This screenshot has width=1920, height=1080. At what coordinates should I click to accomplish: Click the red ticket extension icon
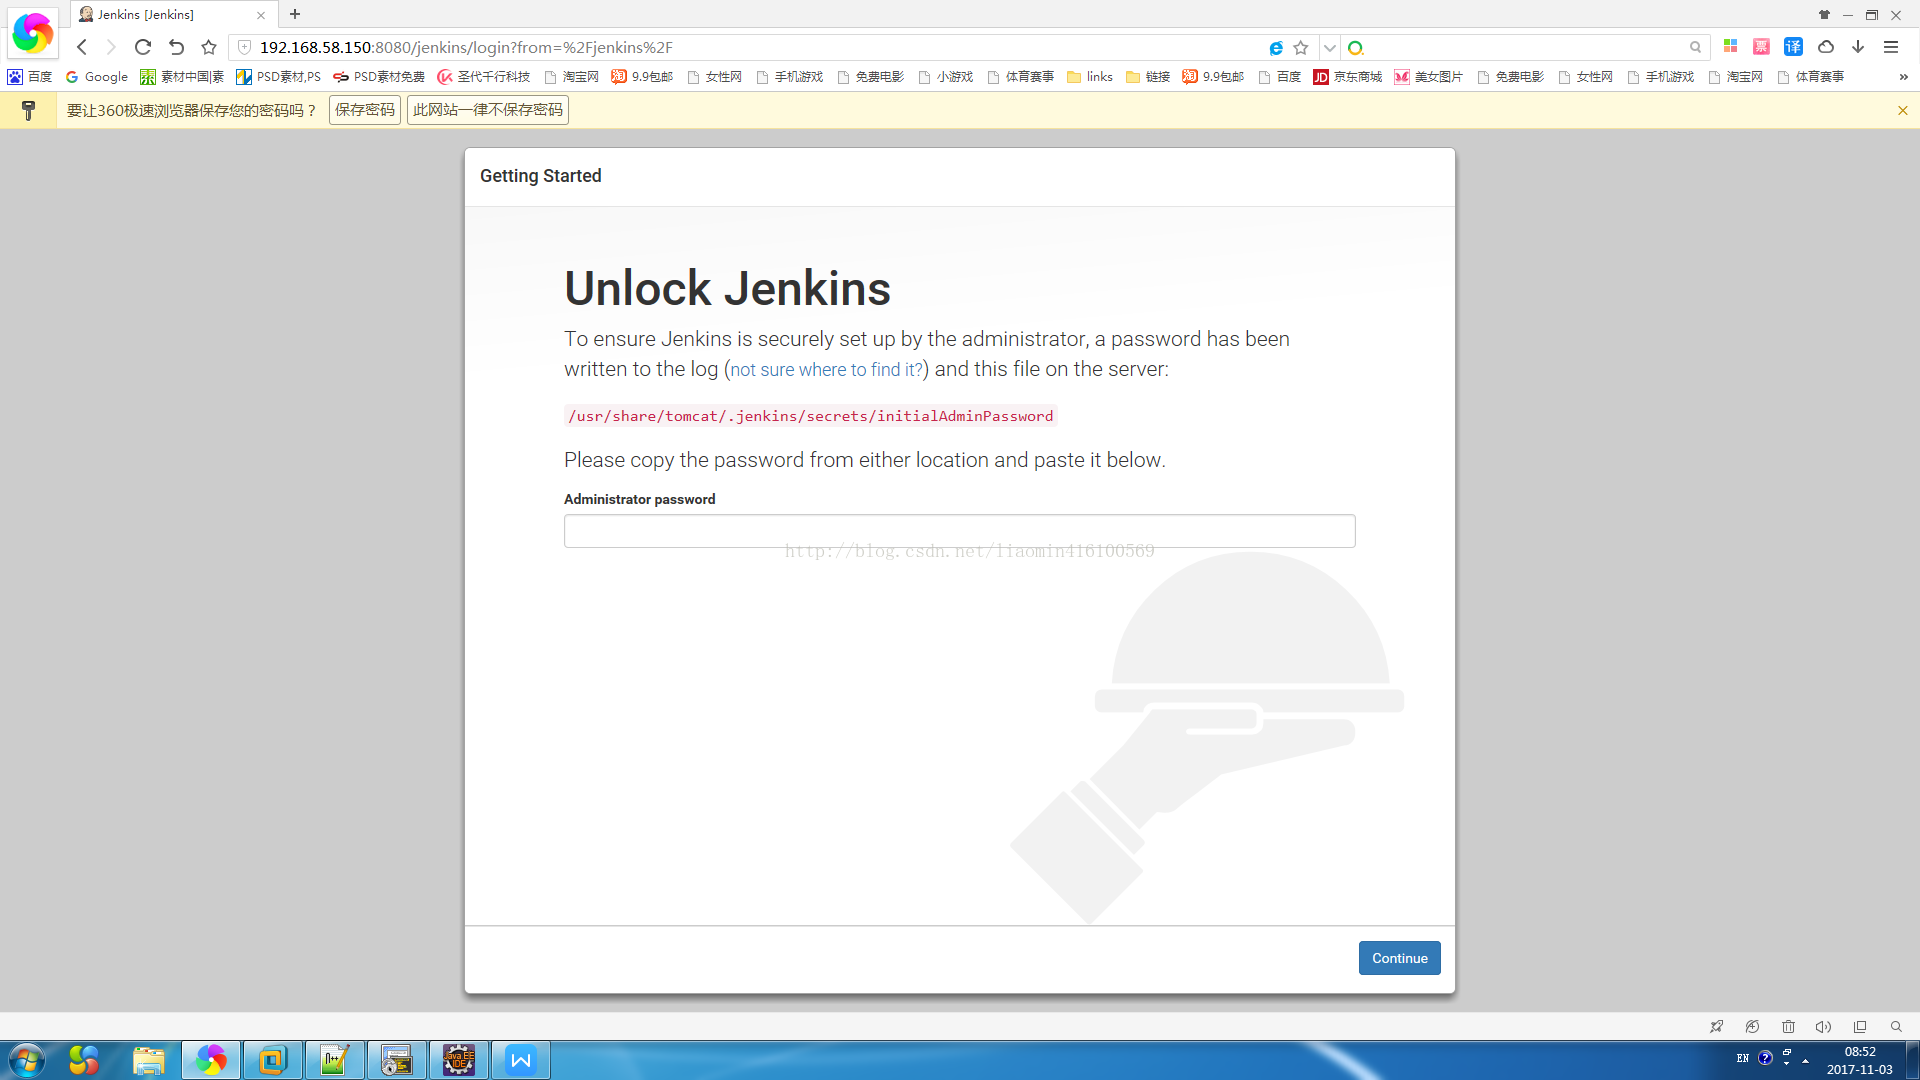pyautogui.click(x=1761, y=47)
